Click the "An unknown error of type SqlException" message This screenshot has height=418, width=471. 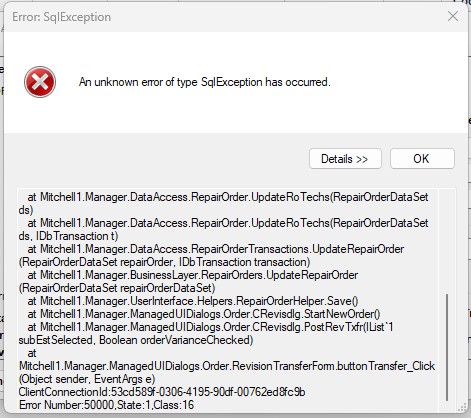click(205, 82)
